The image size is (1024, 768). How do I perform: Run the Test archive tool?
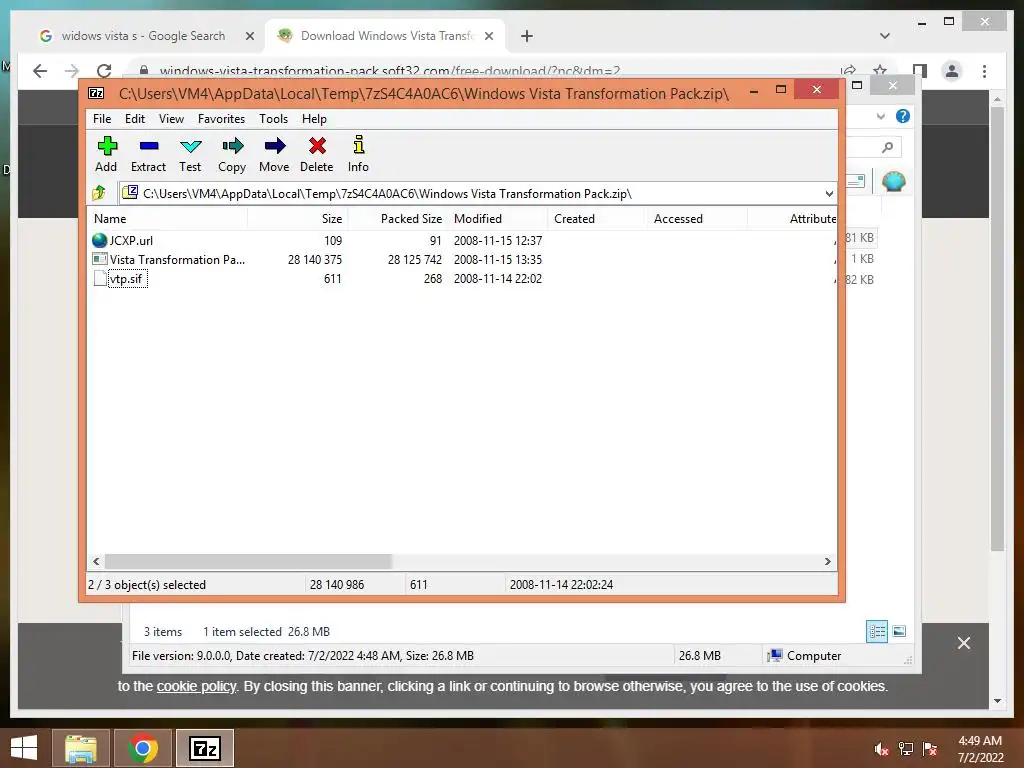coord(190,146)
